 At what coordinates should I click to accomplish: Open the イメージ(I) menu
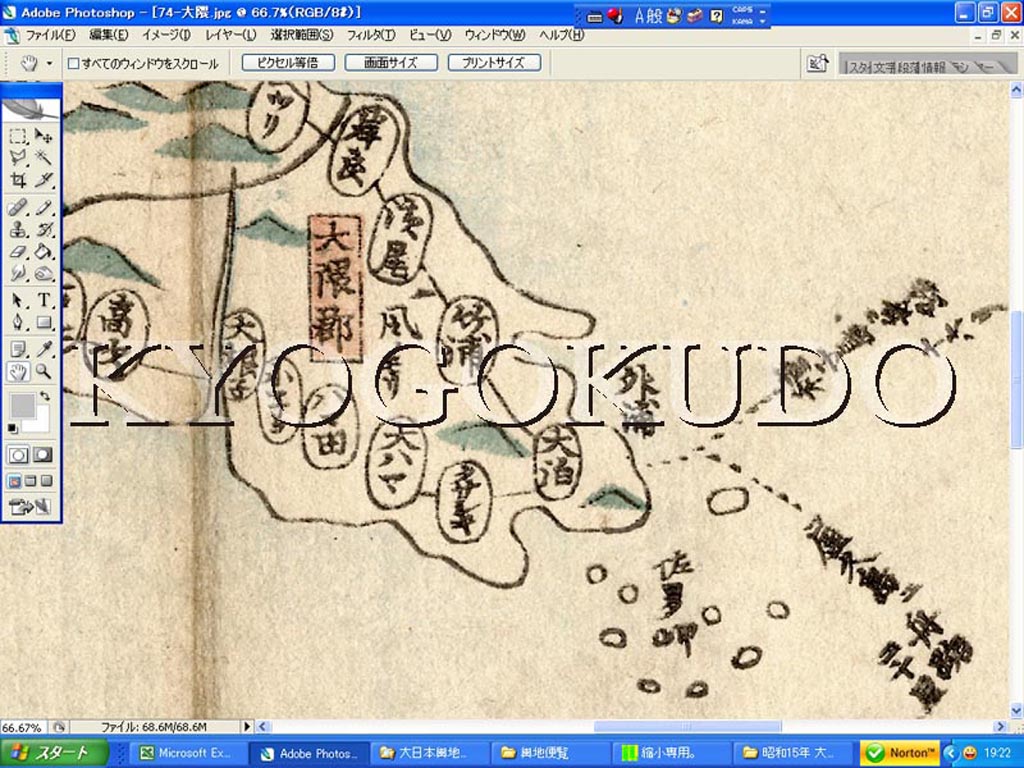[167, 35]
